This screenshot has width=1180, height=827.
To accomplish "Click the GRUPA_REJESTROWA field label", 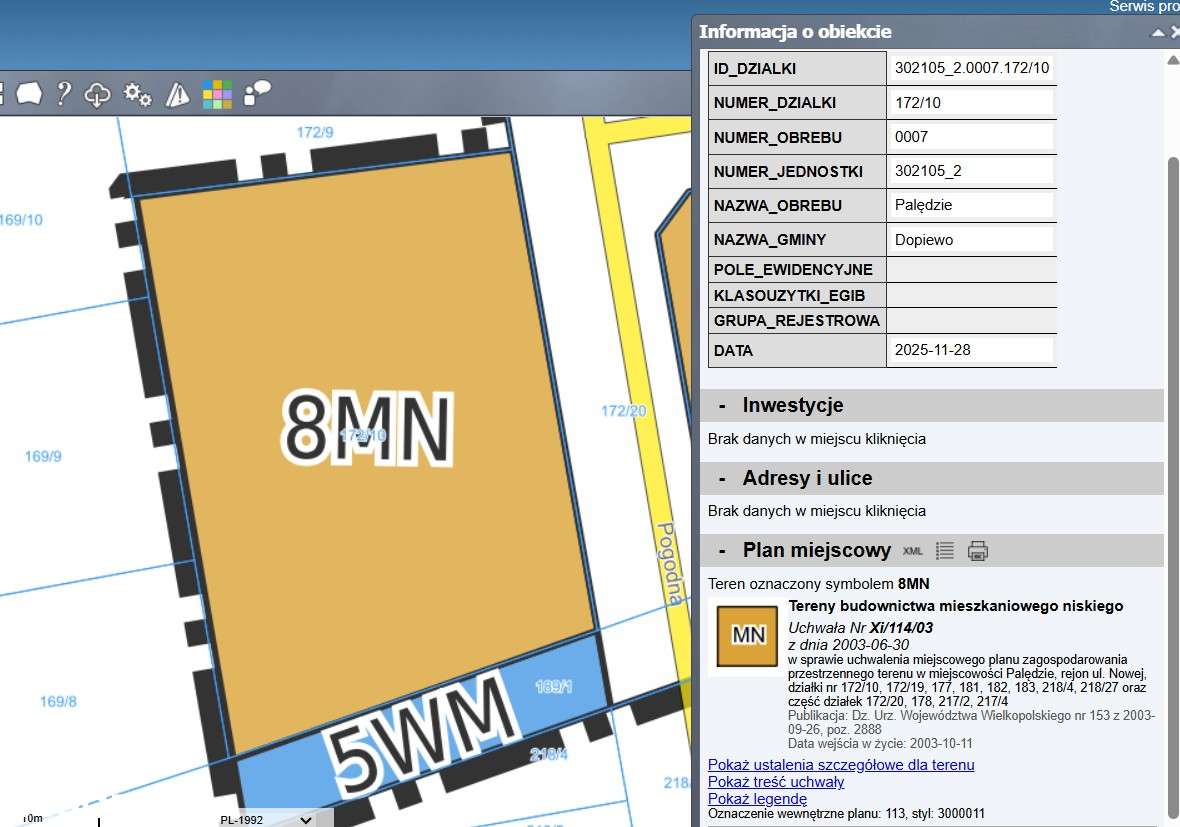I will 796,321.
